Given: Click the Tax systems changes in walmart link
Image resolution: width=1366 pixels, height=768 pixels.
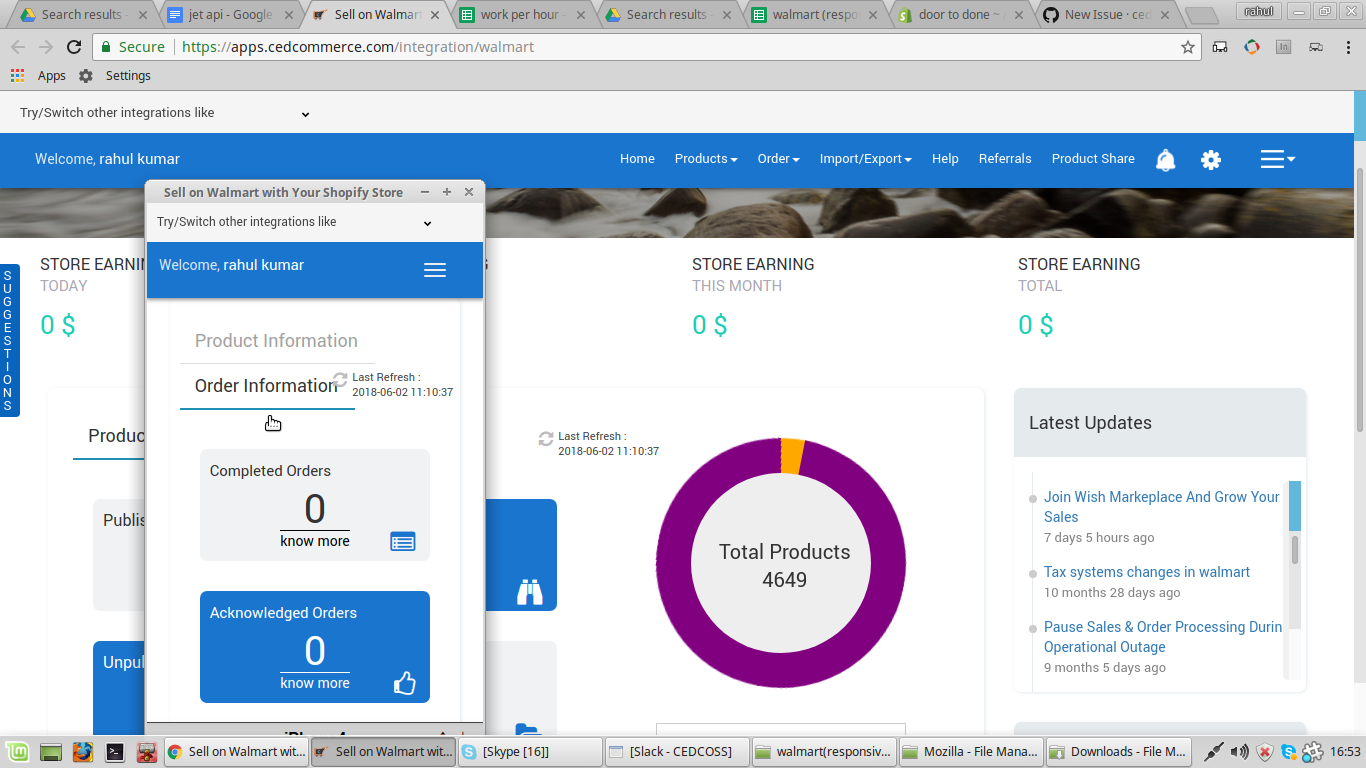Looking at the screenshot, I should coord(1147,572).
